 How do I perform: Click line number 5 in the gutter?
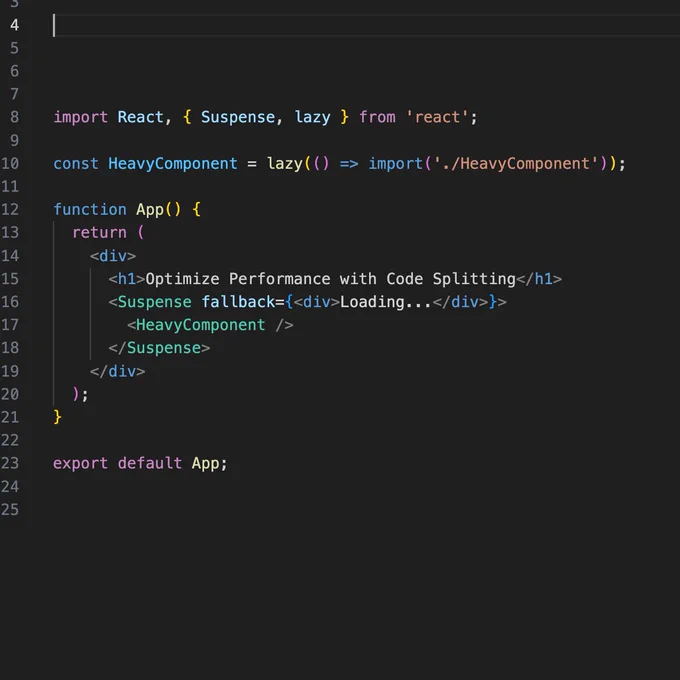pyautogui.click(x=14, y=48)
